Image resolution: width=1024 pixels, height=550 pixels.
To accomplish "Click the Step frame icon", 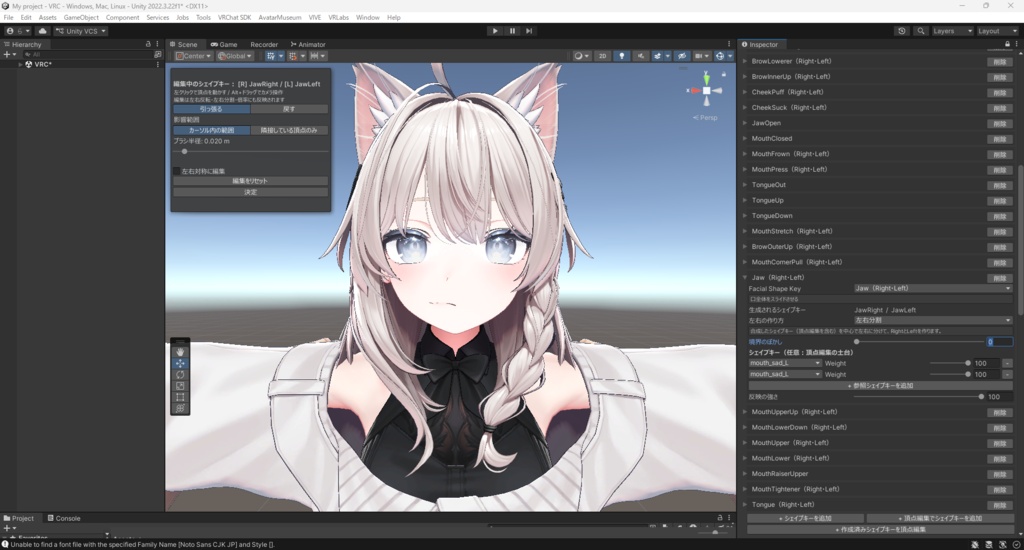I will point(529,31).
